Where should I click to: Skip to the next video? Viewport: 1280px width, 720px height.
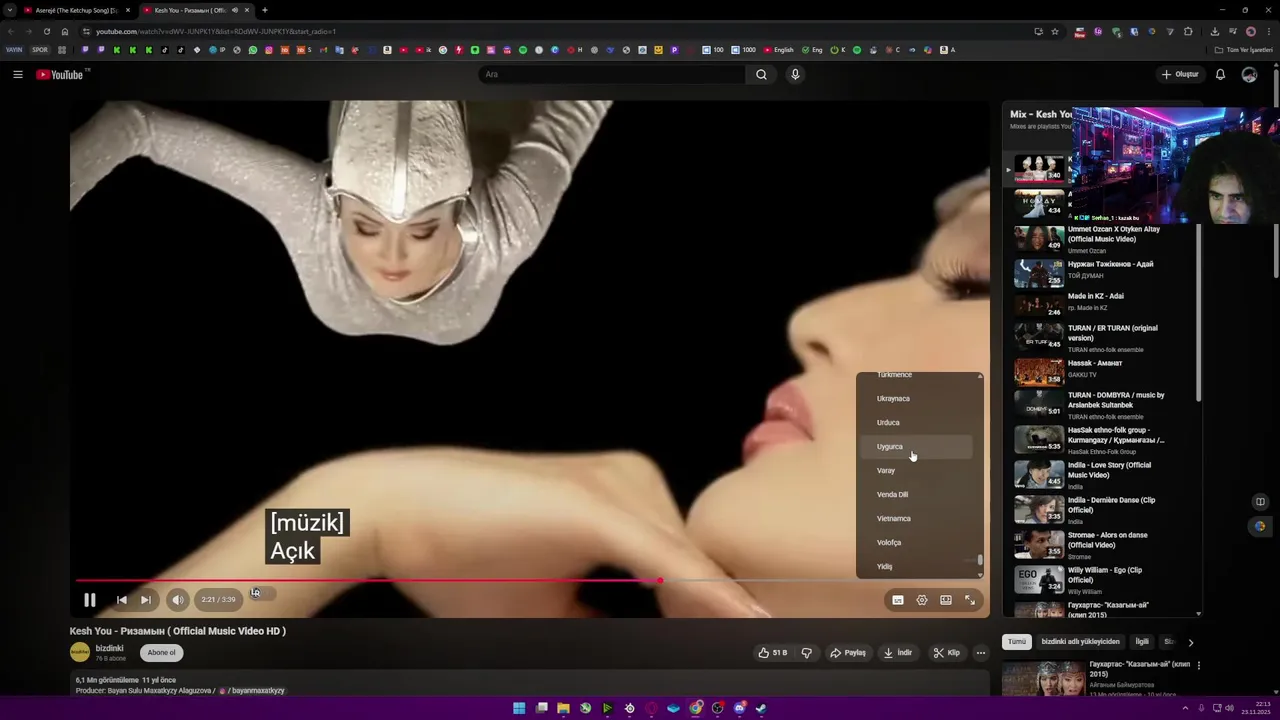(x=145, y=600)
